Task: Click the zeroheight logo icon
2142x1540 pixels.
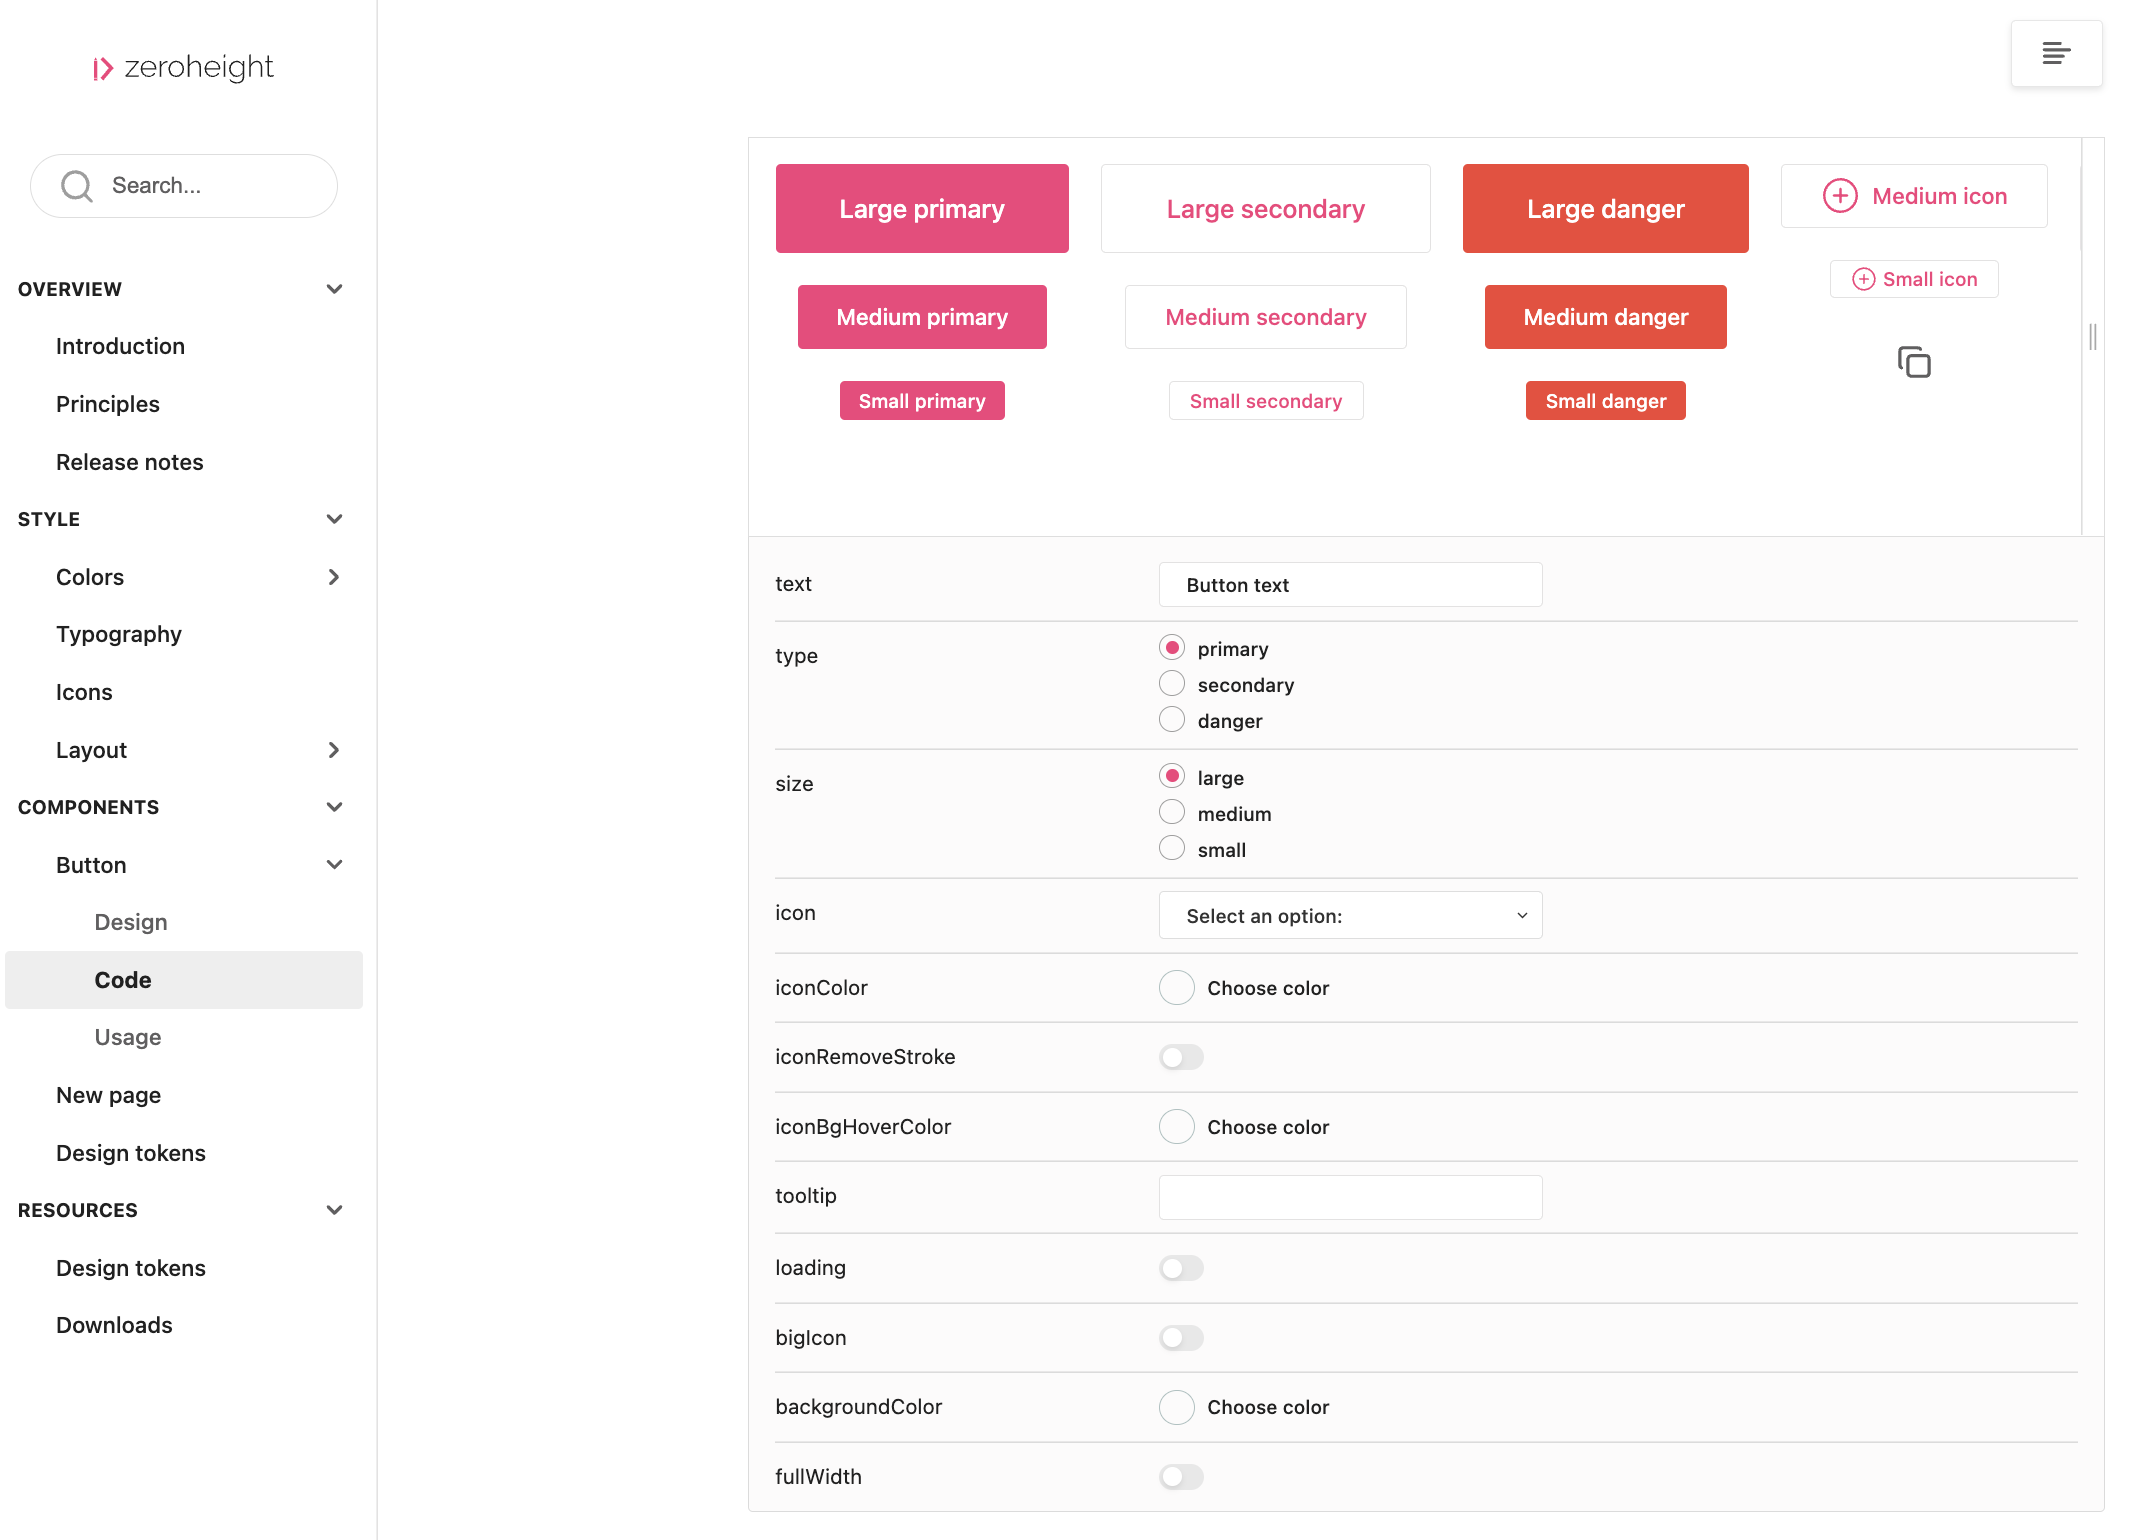Action: [x=103, y=68]
